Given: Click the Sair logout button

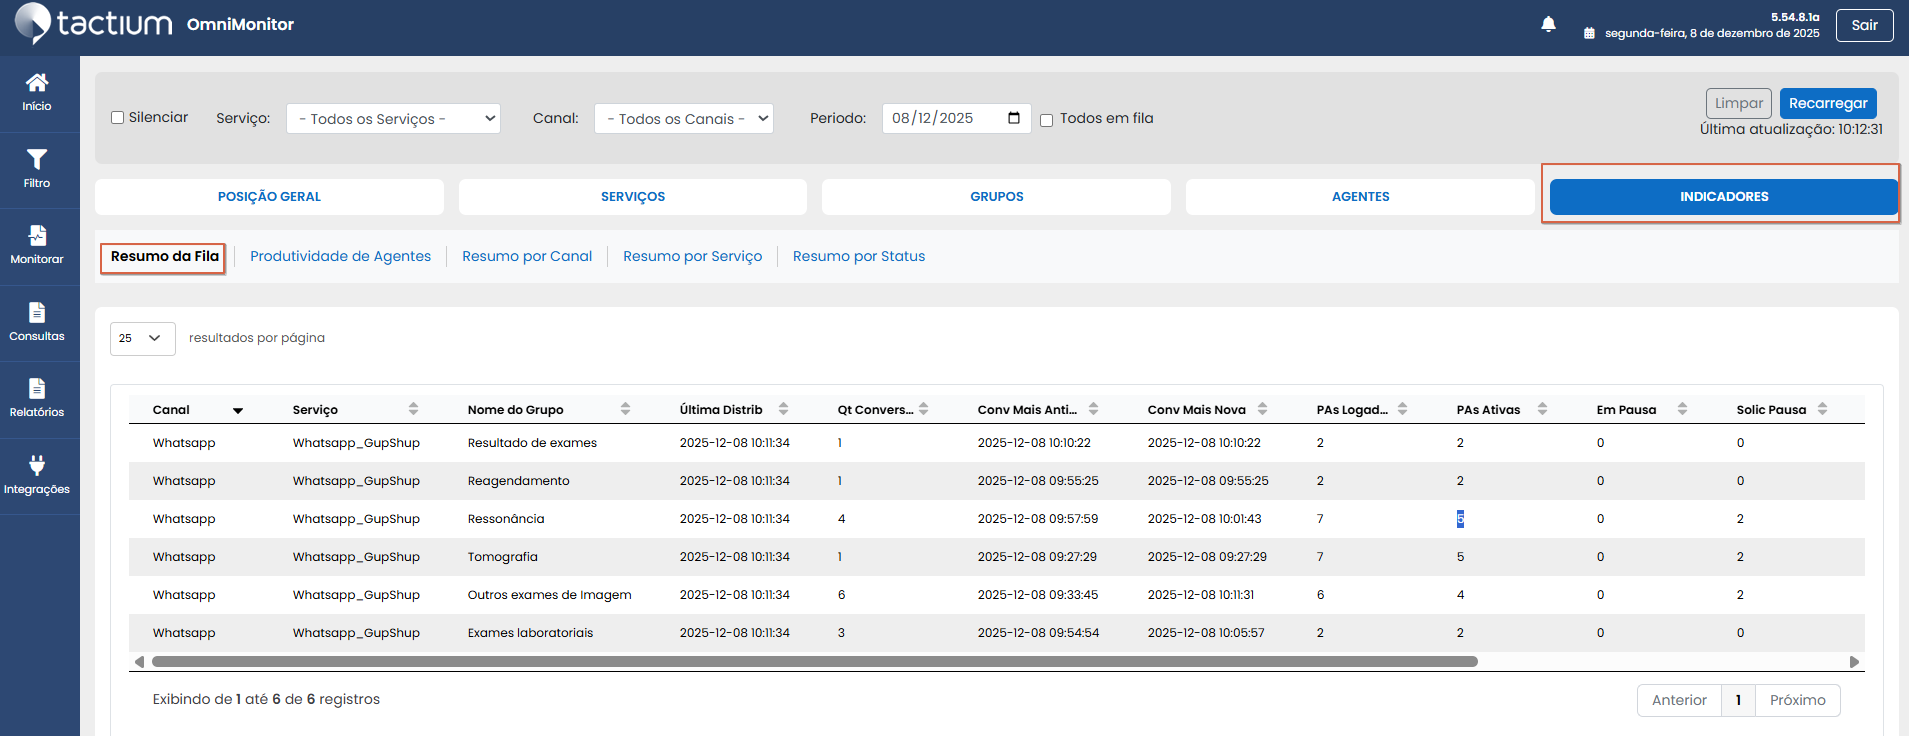Looking at the screenshot, I should [1864, 25].
